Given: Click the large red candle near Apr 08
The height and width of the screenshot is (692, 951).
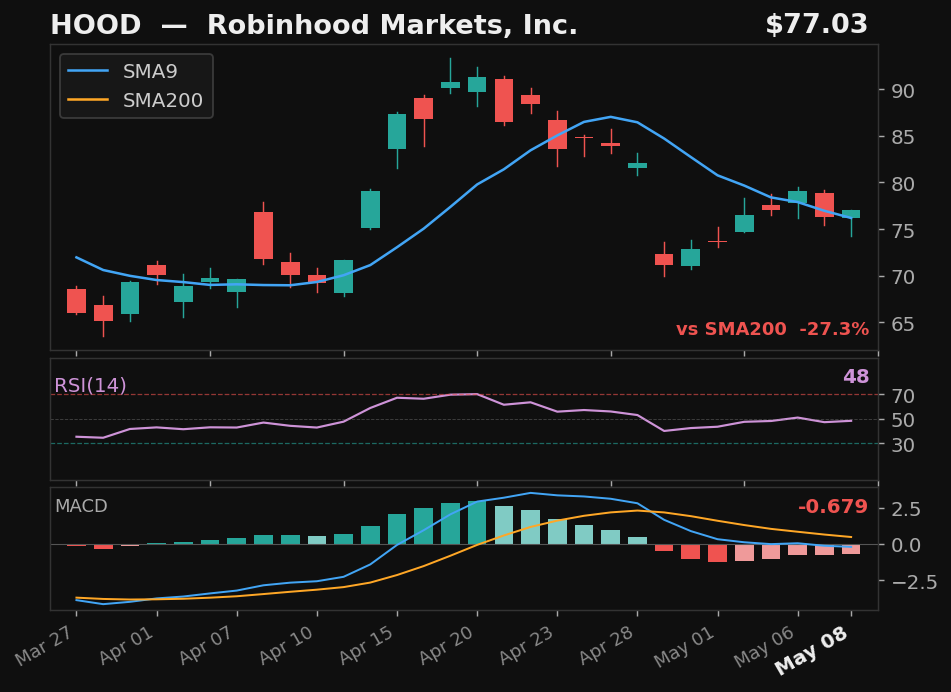Looking at the screenshot, I should (263, 235).
